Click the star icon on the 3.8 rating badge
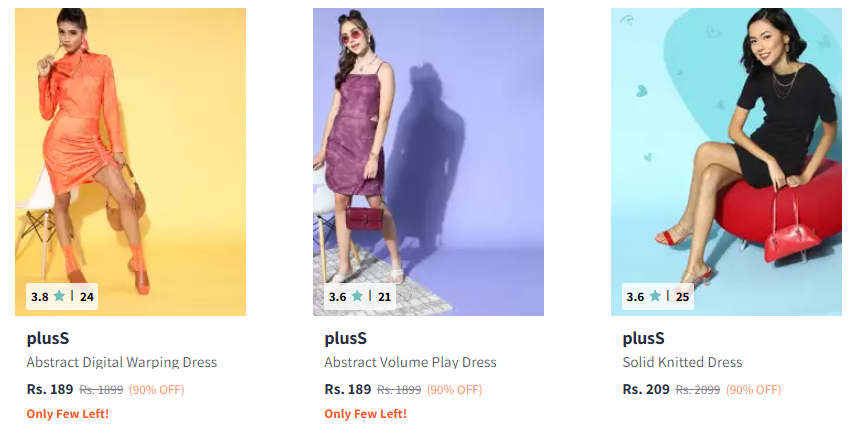This screenshot has width=855, height=433. point(59,296)
